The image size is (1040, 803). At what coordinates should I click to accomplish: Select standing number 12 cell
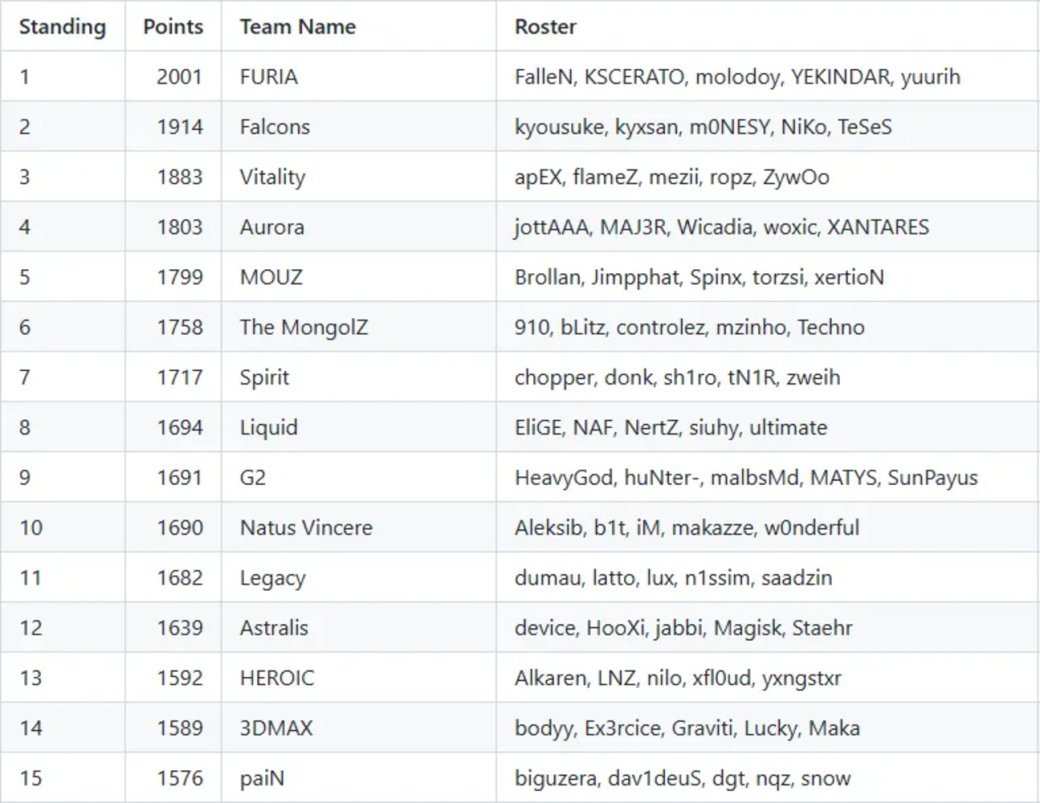[31, 628]
